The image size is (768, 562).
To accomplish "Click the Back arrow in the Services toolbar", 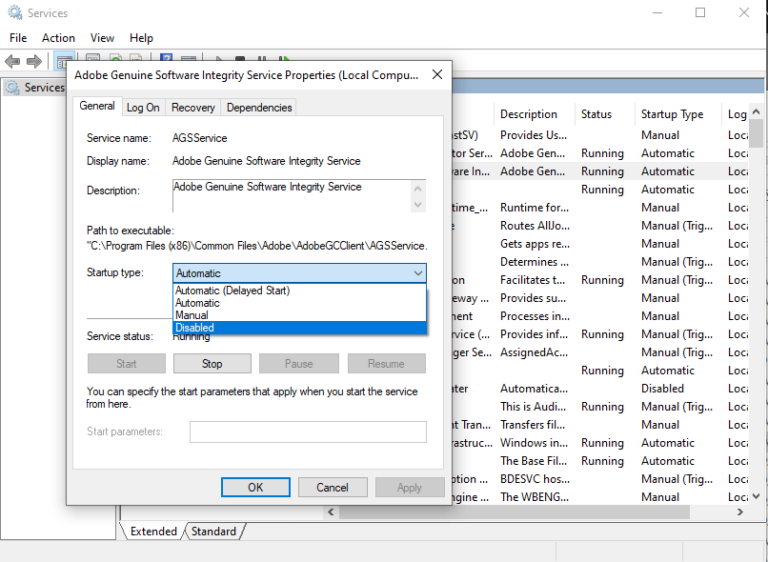I will (x=12, y=61).
